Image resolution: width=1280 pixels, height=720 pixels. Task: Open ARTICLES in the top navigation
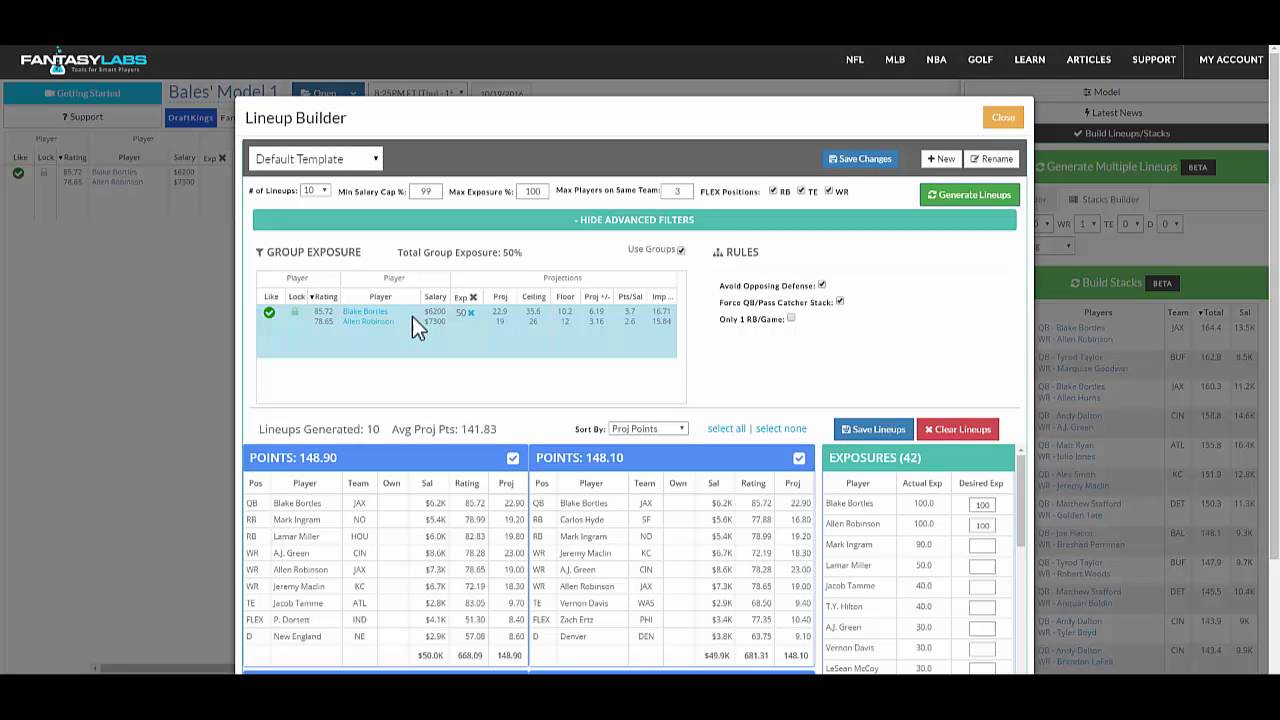1089,60
